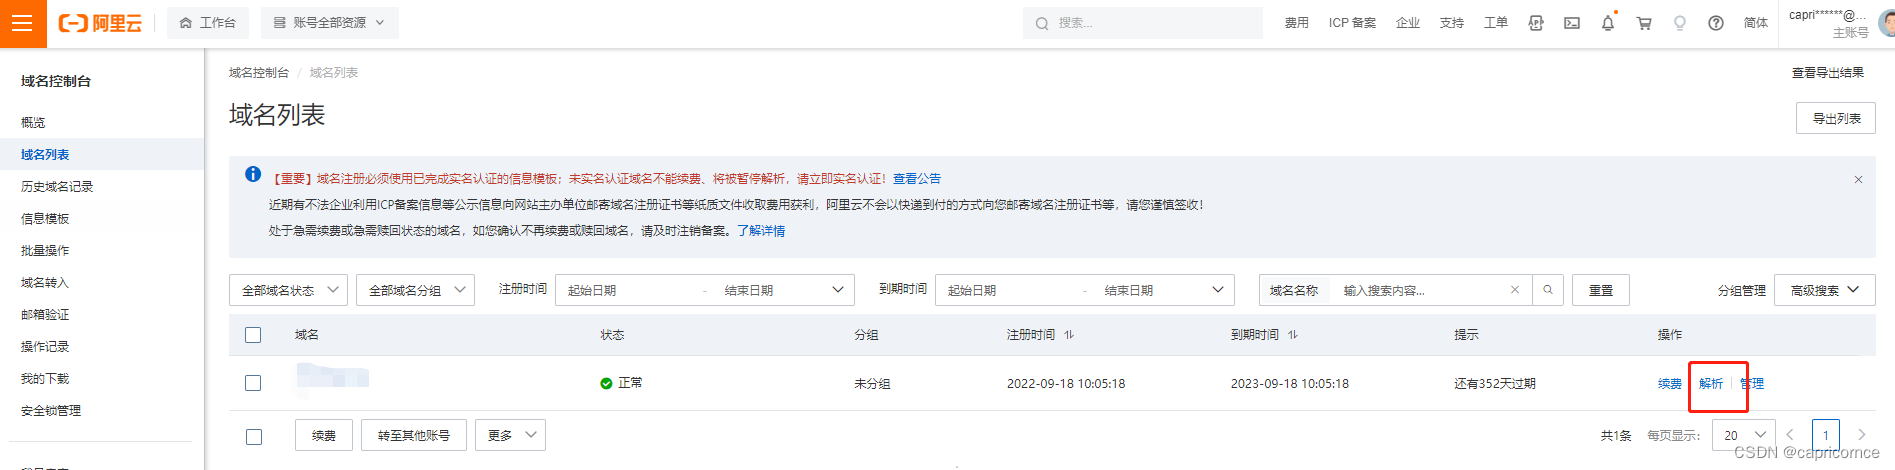Open the 全部域名分组 filter dropdown
This screenshot has height=470, width=1895.
(x=415, y=290)
